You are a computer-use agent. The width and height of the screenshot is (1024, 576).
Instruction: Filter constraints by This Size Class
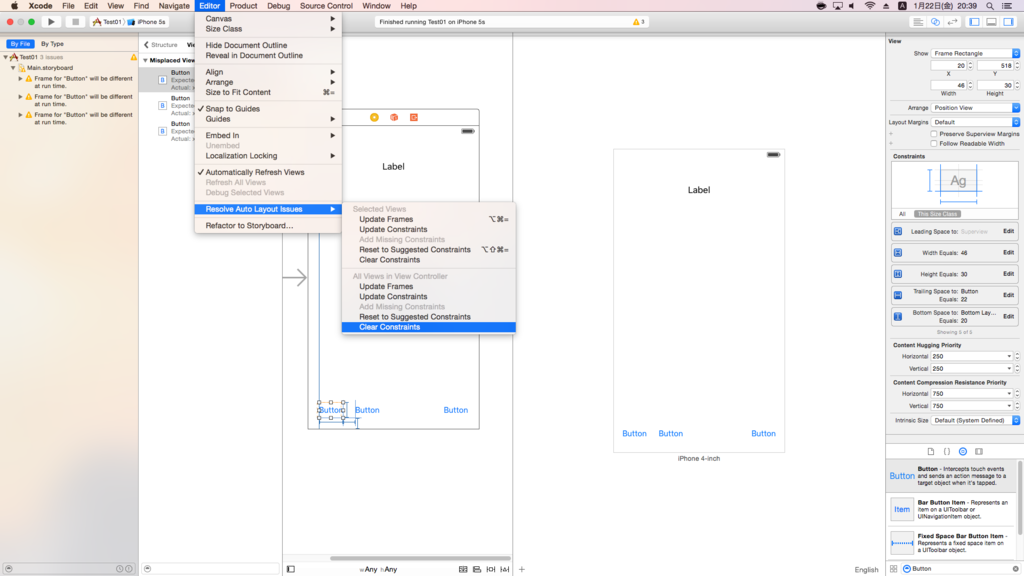(x=936, y=214)
